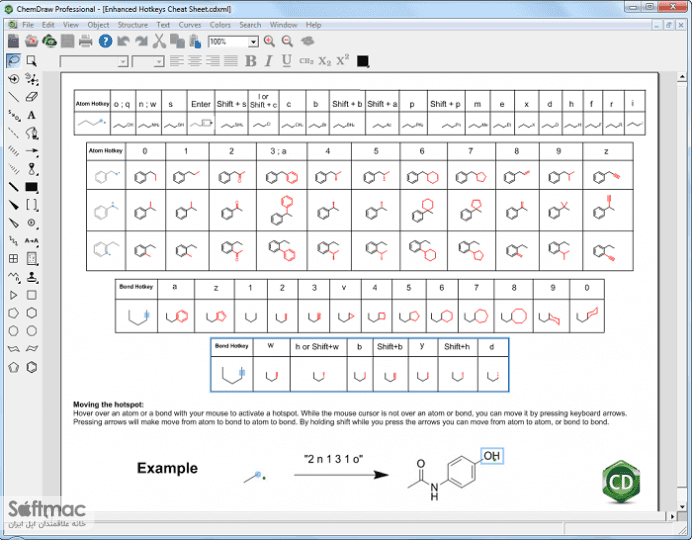Click the black color swatch button
Image resolution: width=692 pixels, height=540 pixels.
coord(362,61)
